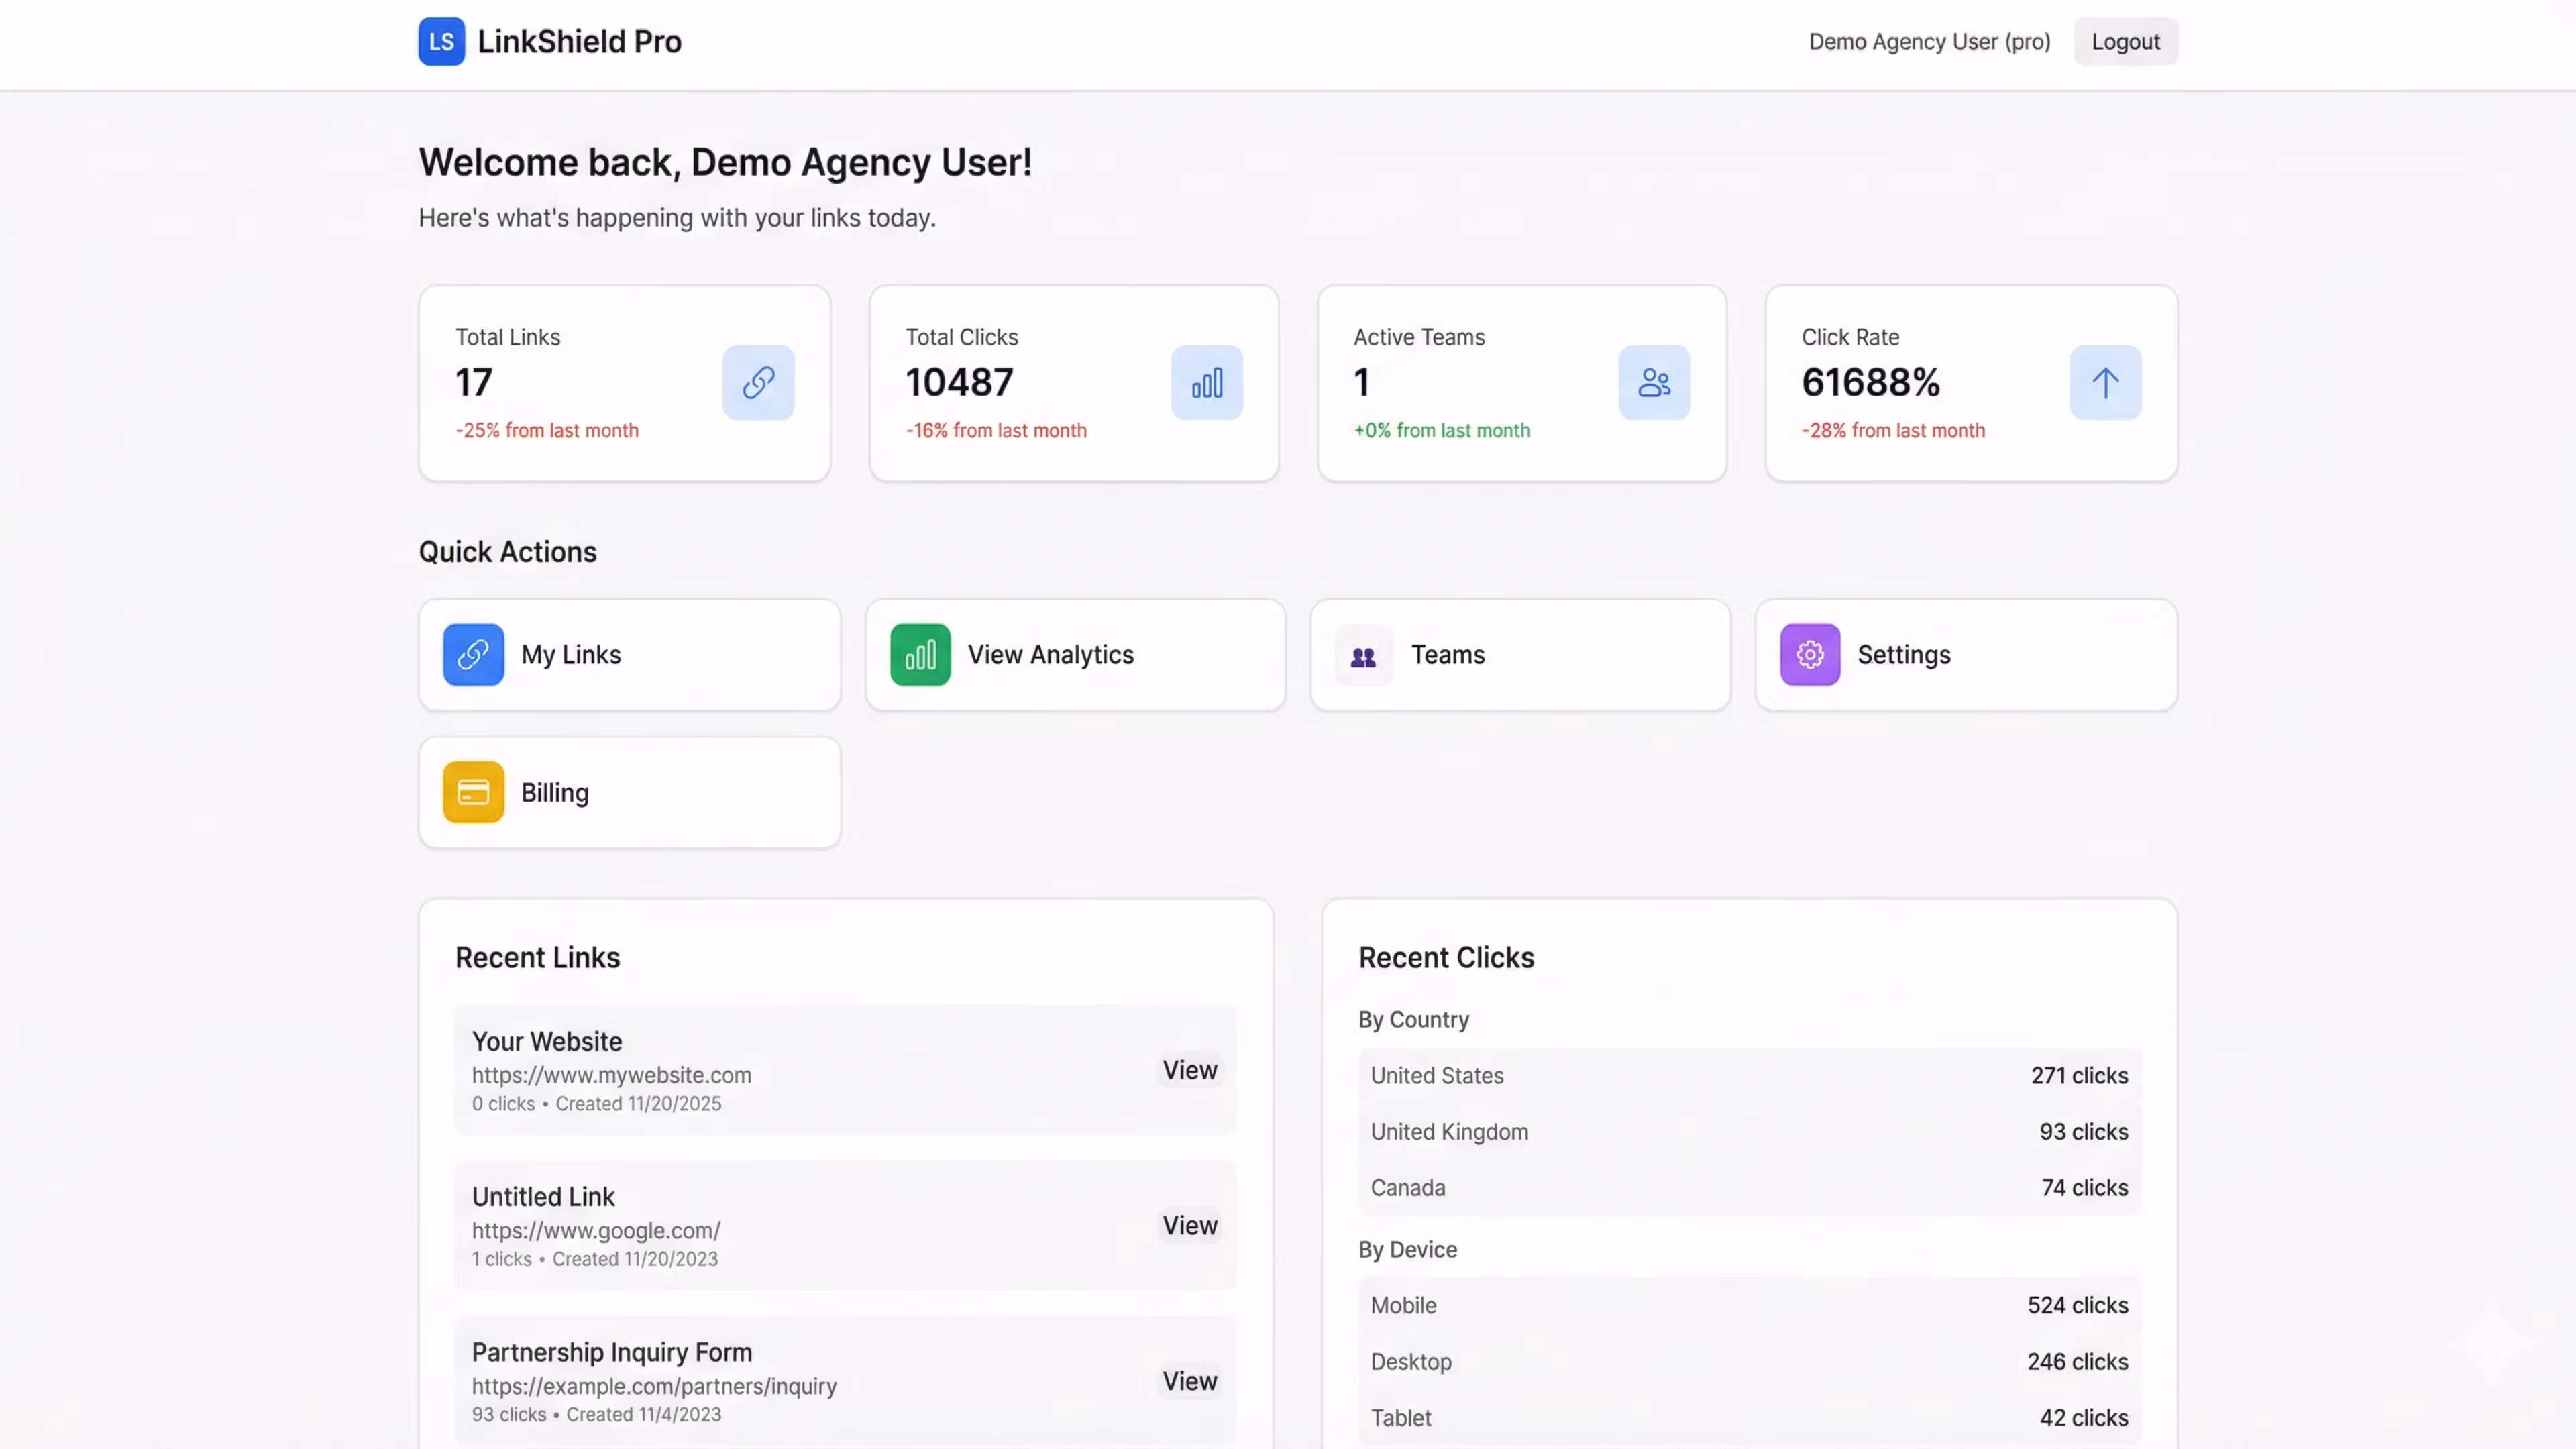The width and height of the screenshot is (2576, 1449).
Task: Click the LS logo icon
Action: tap(441, 42)
